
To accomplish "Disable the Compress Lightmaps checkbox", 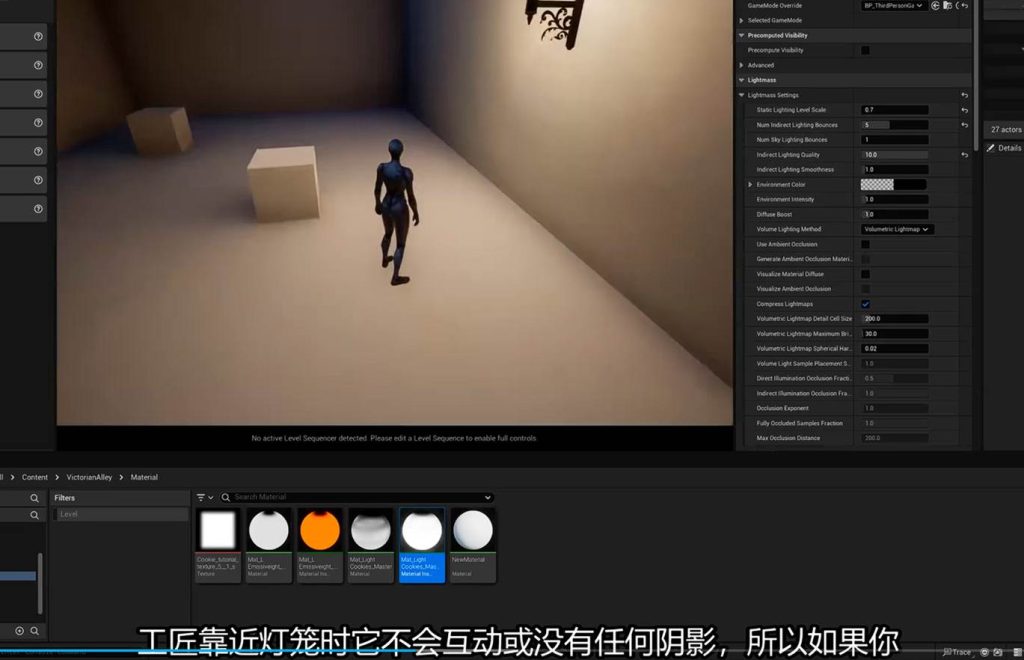I will 865,304.
